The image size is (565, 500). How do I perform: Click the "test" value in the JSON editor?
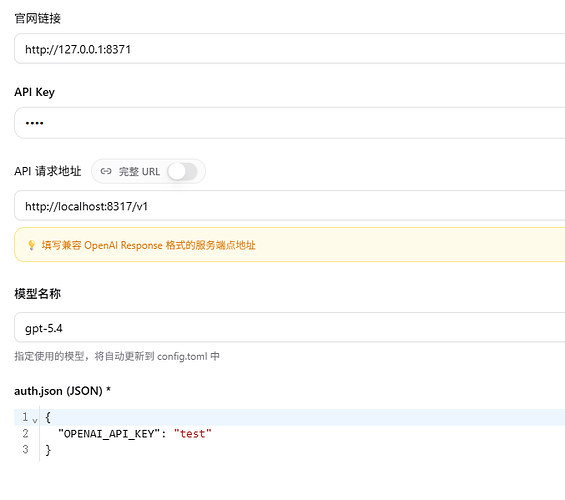193,434
